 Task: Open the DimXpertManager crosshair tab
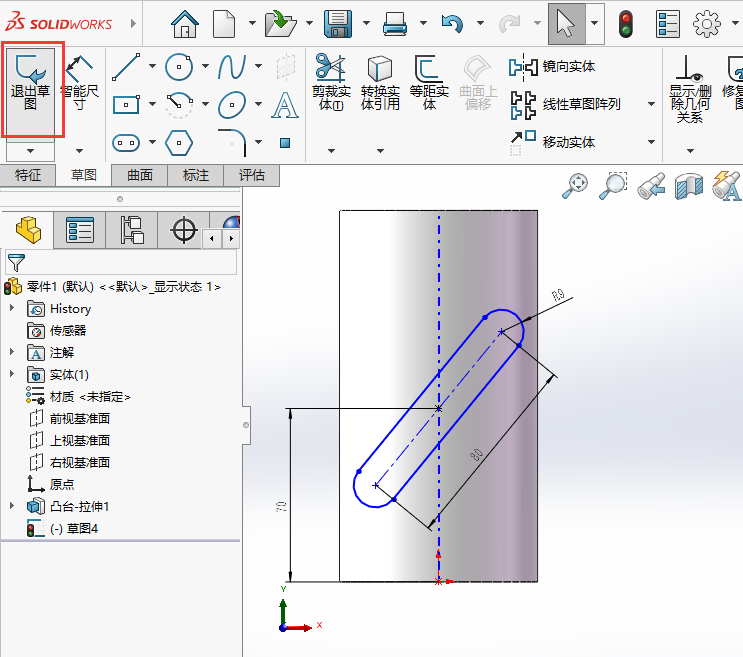pos(184,230)
